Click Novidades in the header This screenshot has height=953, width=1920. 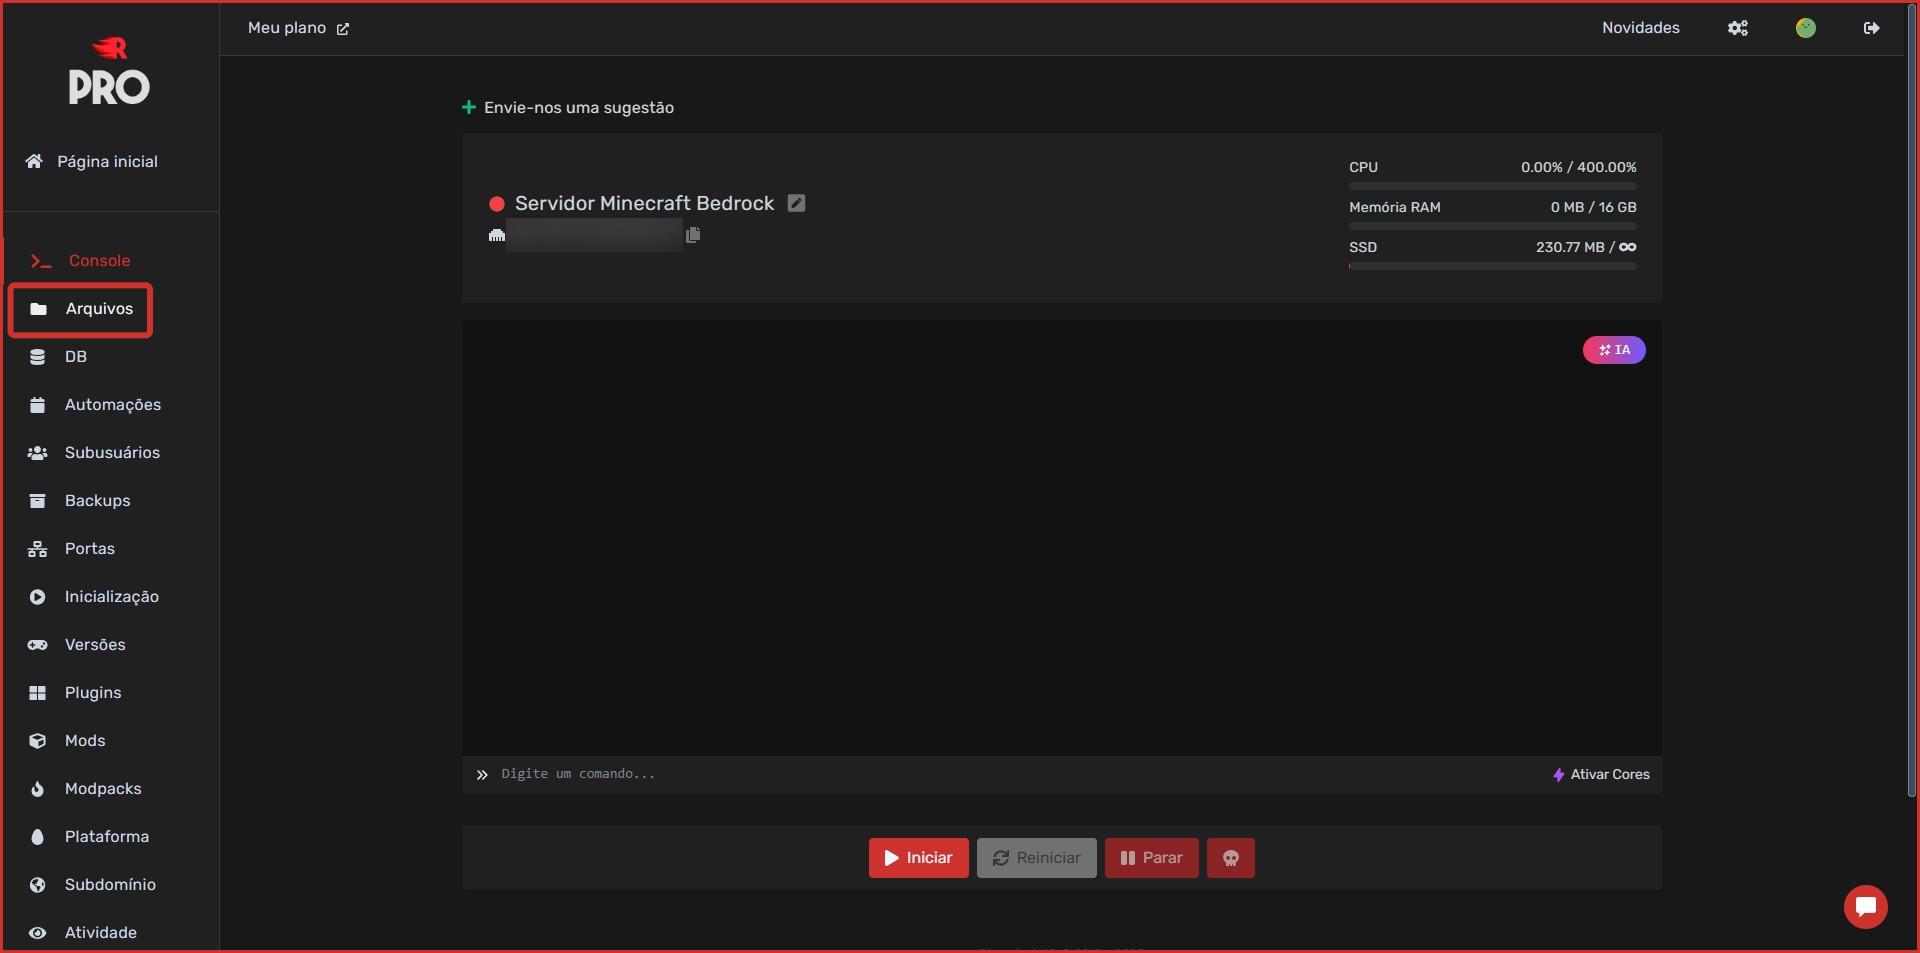1641,28
